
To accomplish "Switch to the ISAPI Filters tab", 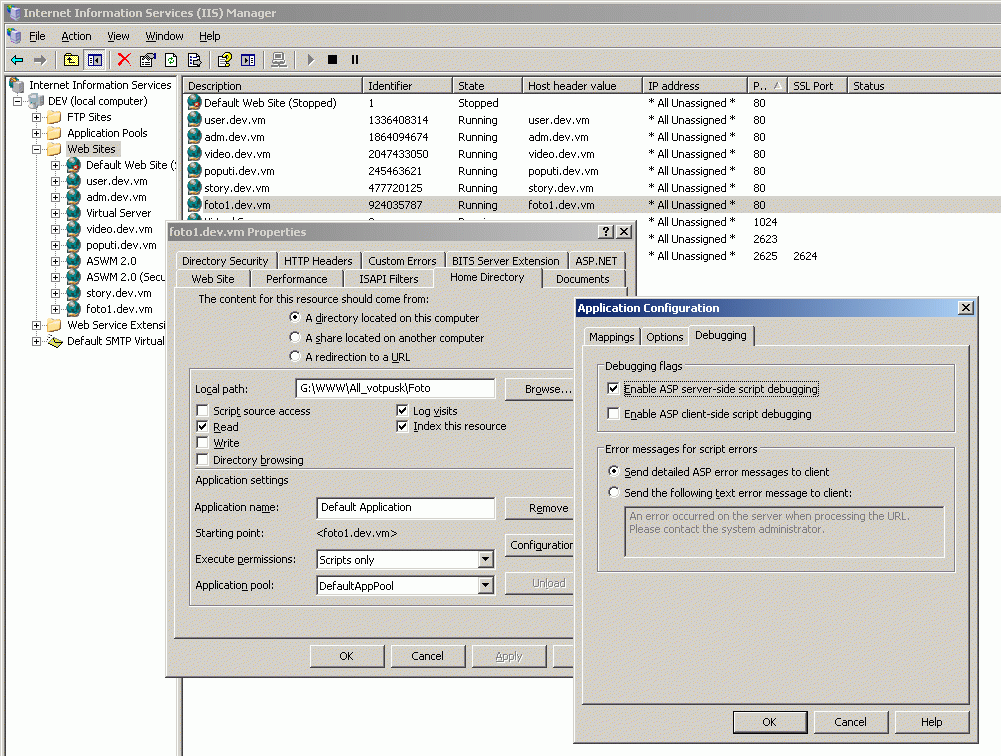I will [388, 279].
